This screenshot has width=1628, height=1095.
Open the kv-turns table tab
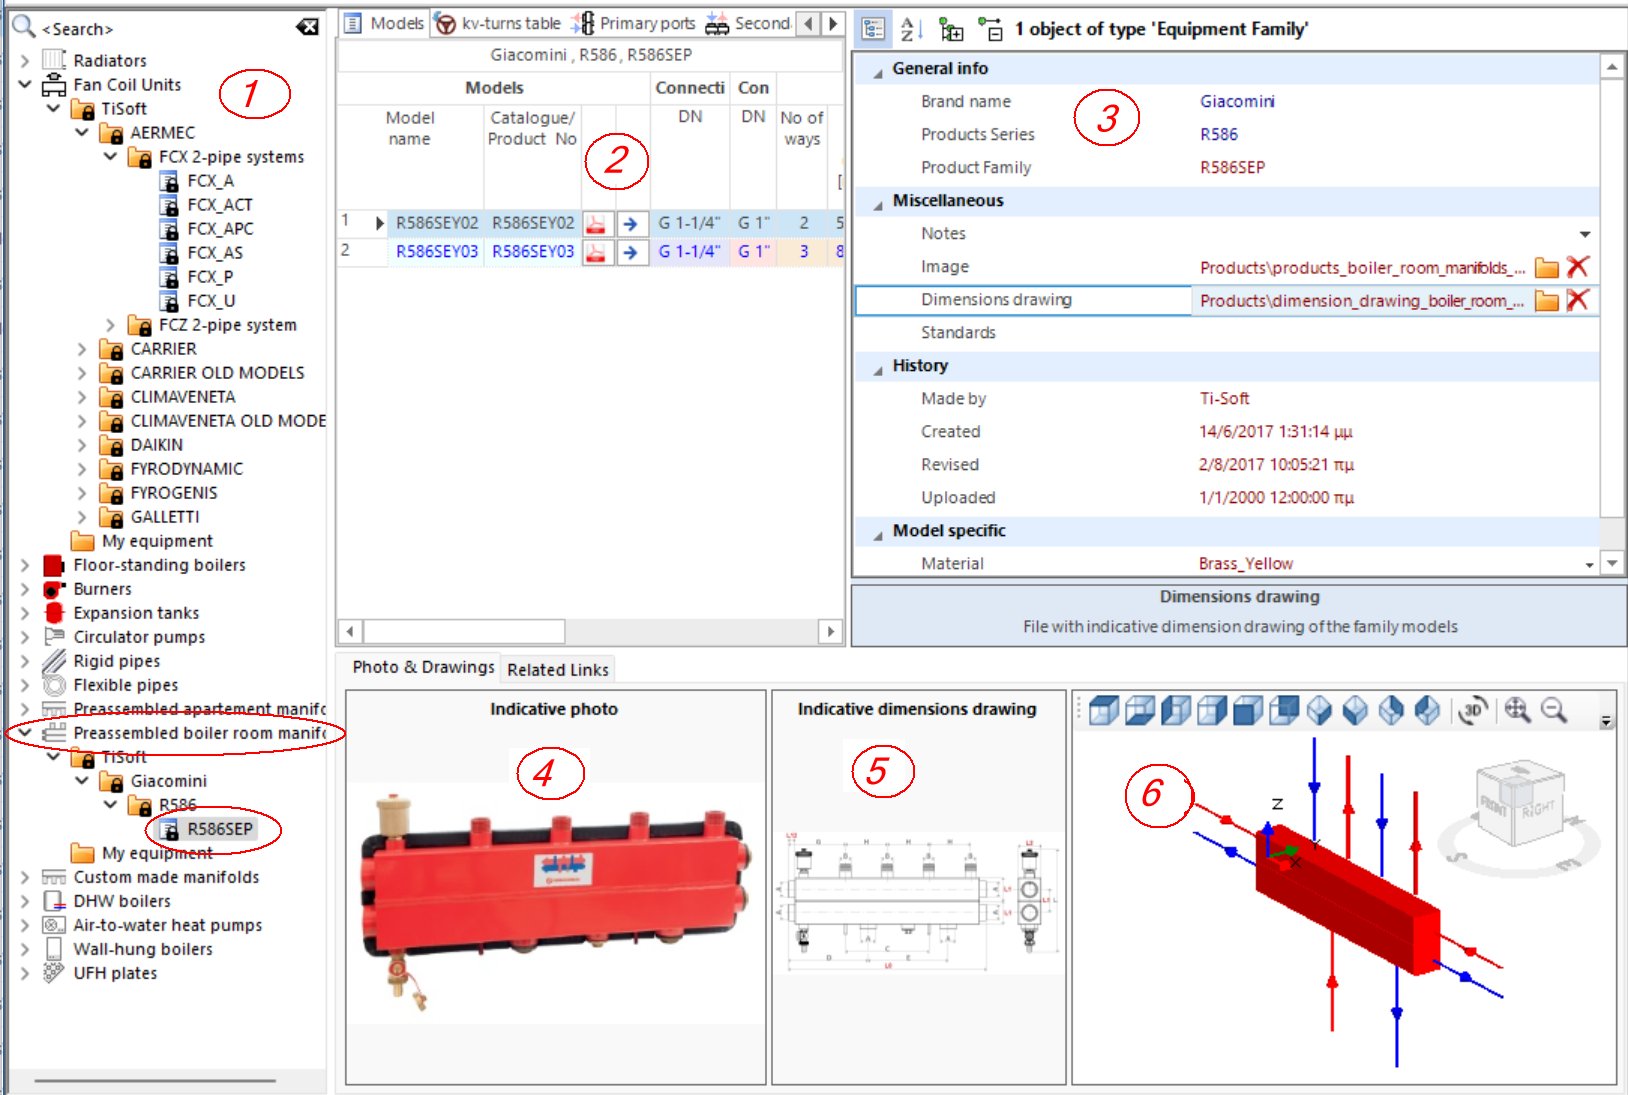click(x=499, y=23)
